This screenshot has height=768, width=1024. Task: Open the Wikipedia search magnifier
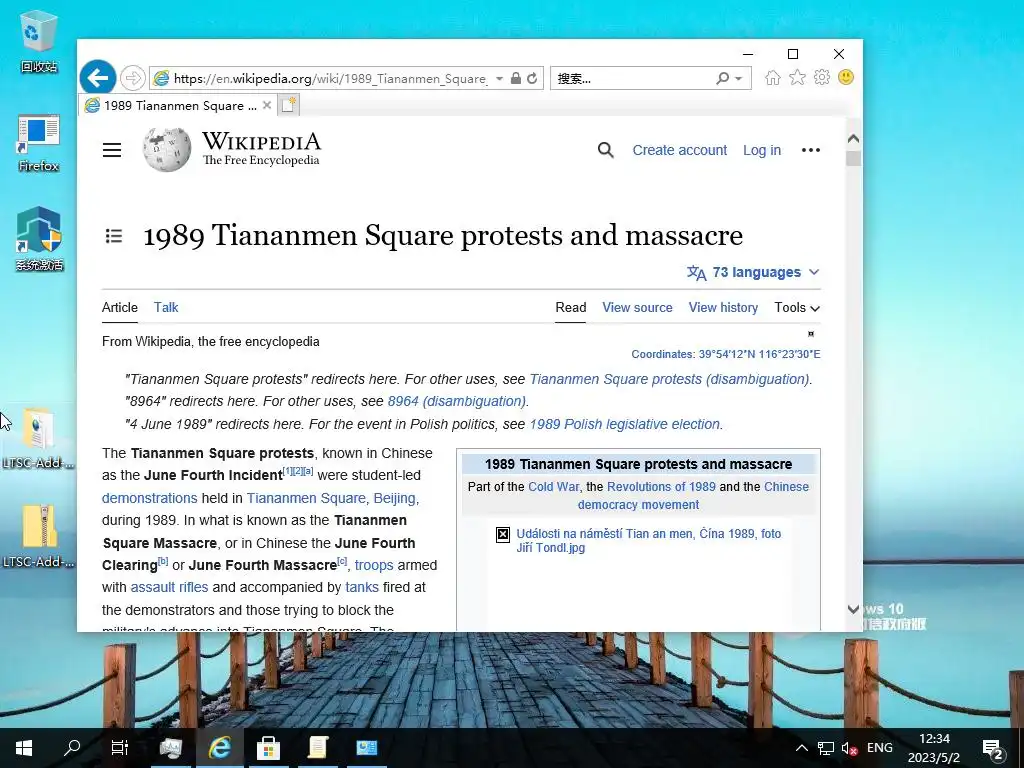click(605, 150)
